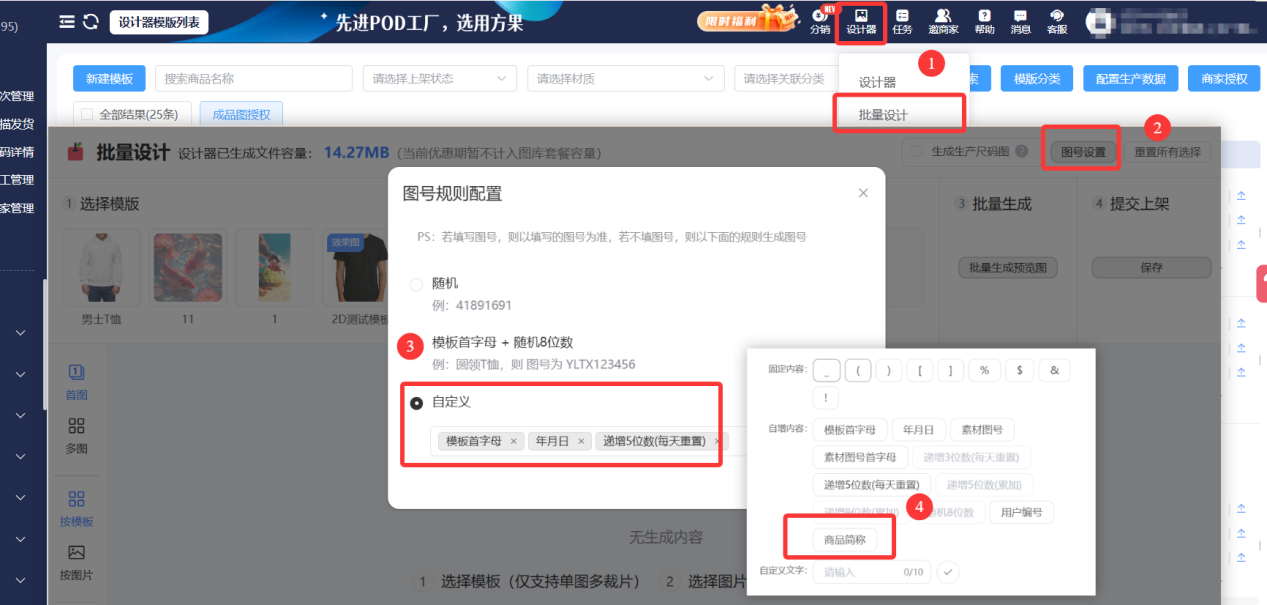Open the 请选择关联分类 dropdown
Image resolution: width=1267 pixels, height=605 pixels.
pos(786,79)
